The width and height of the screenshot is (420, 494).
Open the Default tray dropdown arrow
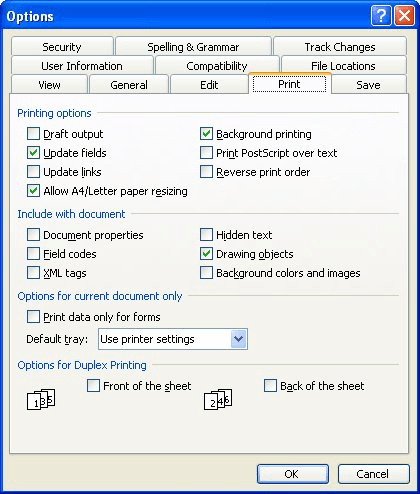tap(238, 339)
